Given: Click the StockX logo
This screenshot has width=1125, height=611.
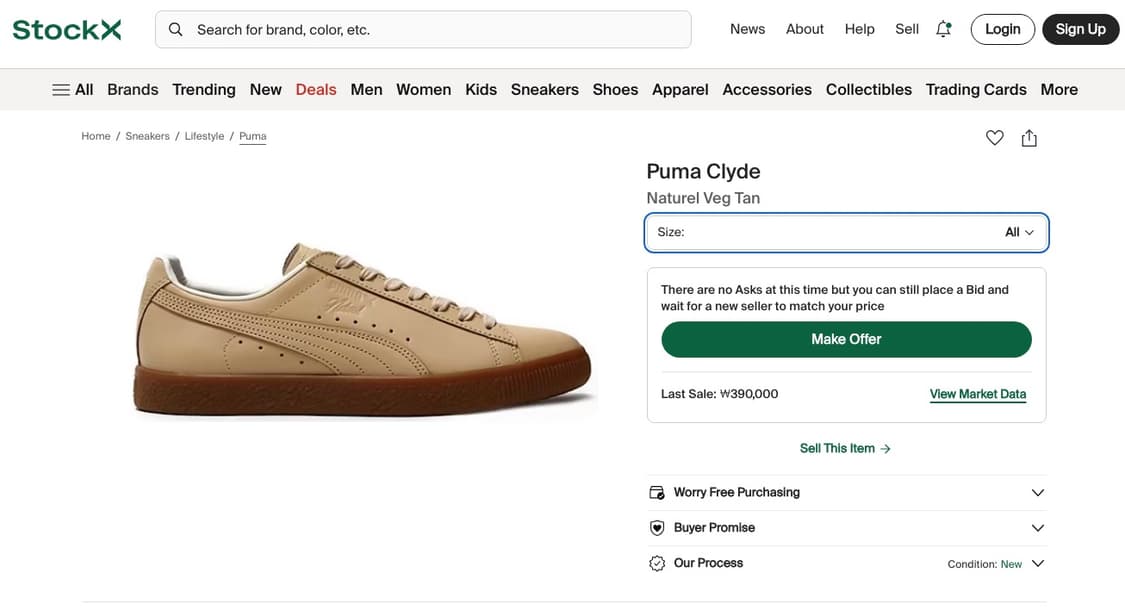Looking at the screenshot, I should pos(67,30).
